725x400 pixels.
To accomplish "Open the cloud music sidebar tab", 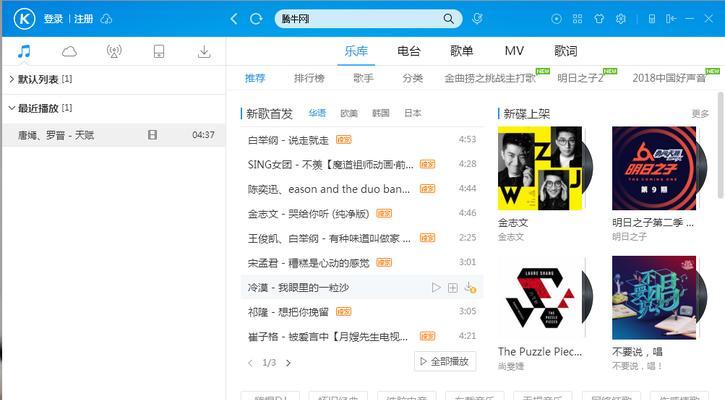I will (x=69, y=51).
